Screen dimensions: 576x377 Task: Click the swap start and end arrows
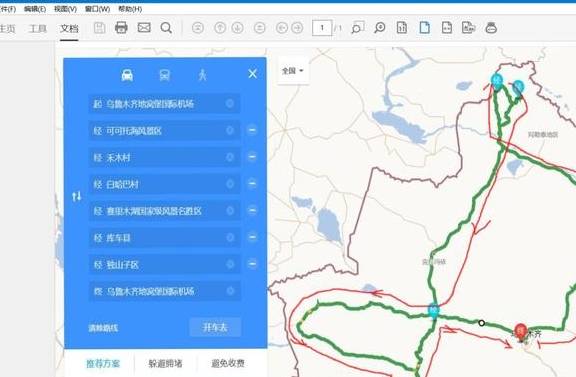pyautogui.click(x=77, y=197)
